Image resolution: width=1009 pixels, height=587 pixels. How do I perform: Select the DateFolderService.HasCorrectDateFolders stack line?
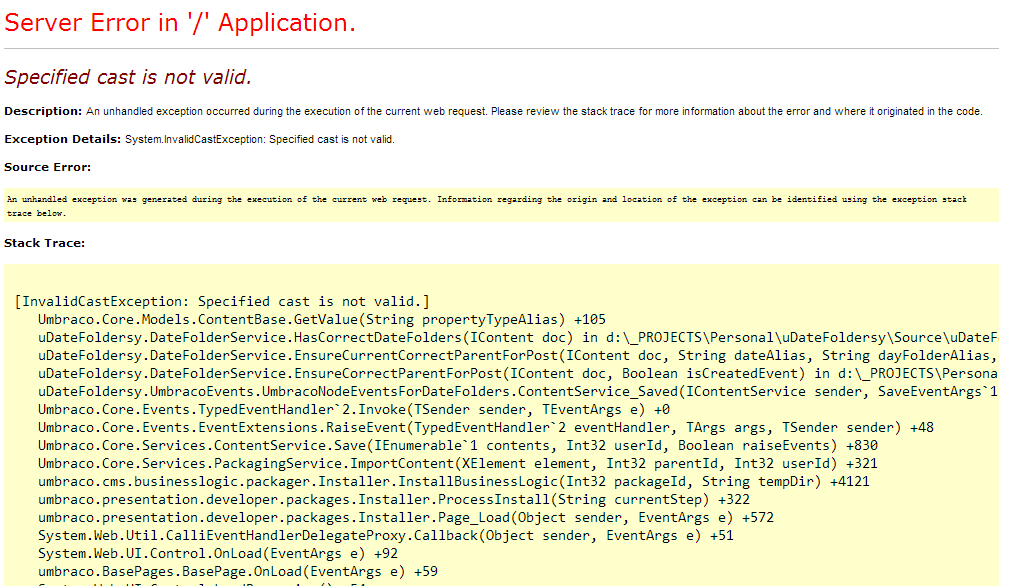(518, 337)
